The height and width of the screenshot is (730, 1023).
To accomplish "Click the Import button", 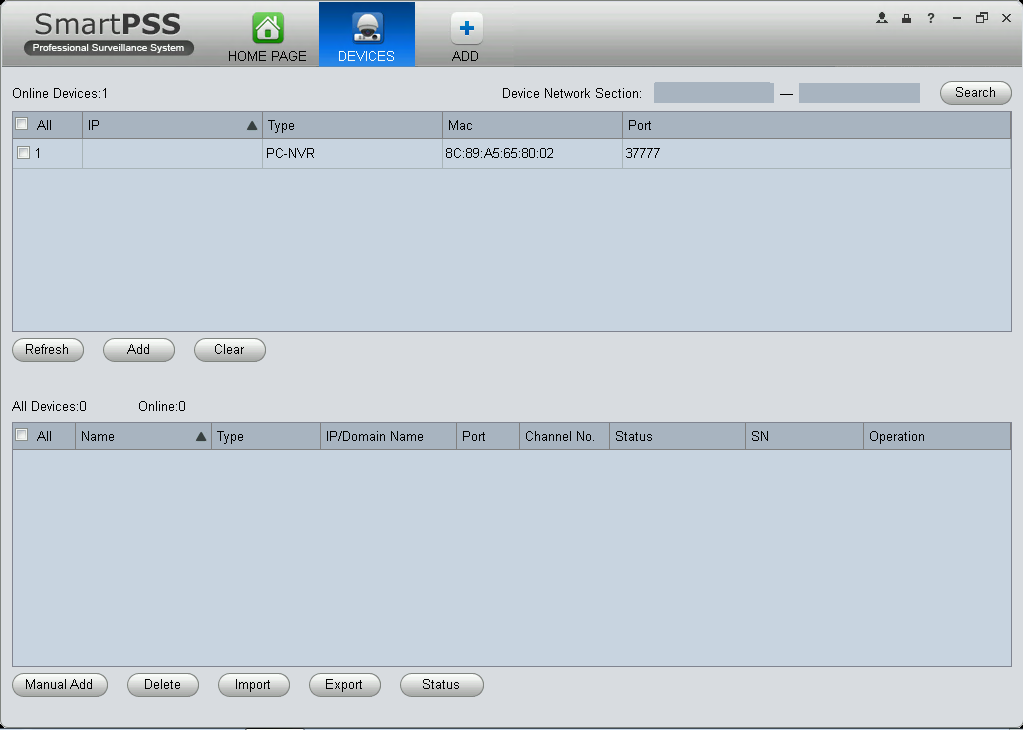I will tap(253, 685).
